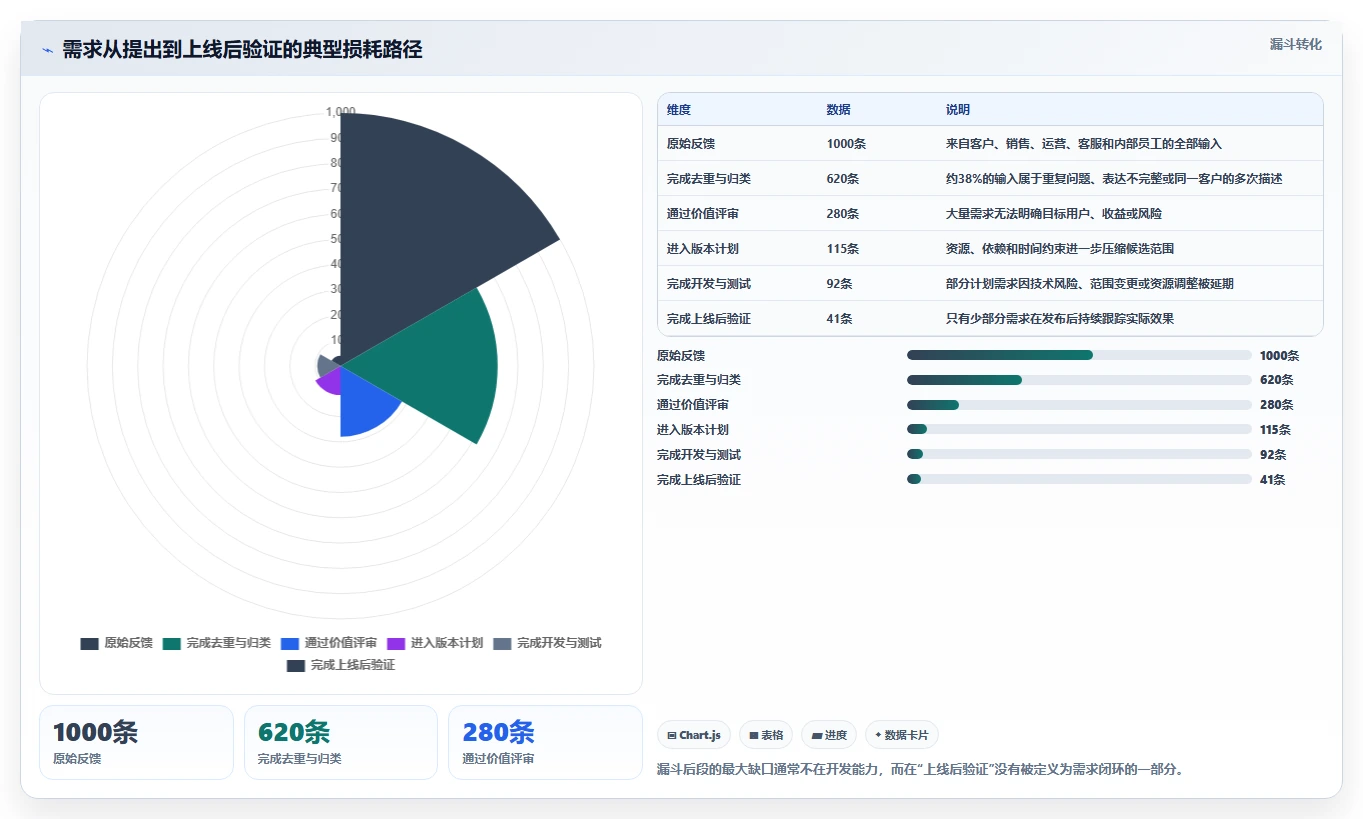Viewport: 1363px width, 819px height.
Task: Open the 620条 完成去重与归类 data card
Action: coord(341,742)
